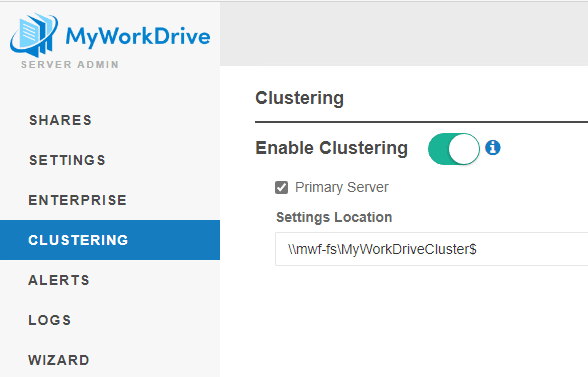This screenshot has height=377, width=588.
Task: Open the Shares menu item
Action: pyautogui.click(x=110, y=120)
